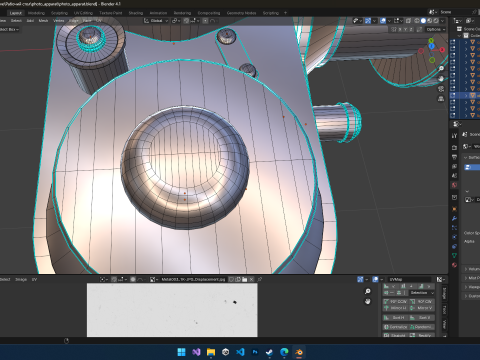The width and height of the screenshot is (480, 360).
Task: Toggle X-ray mode in viewport
Action: [408, 21]
